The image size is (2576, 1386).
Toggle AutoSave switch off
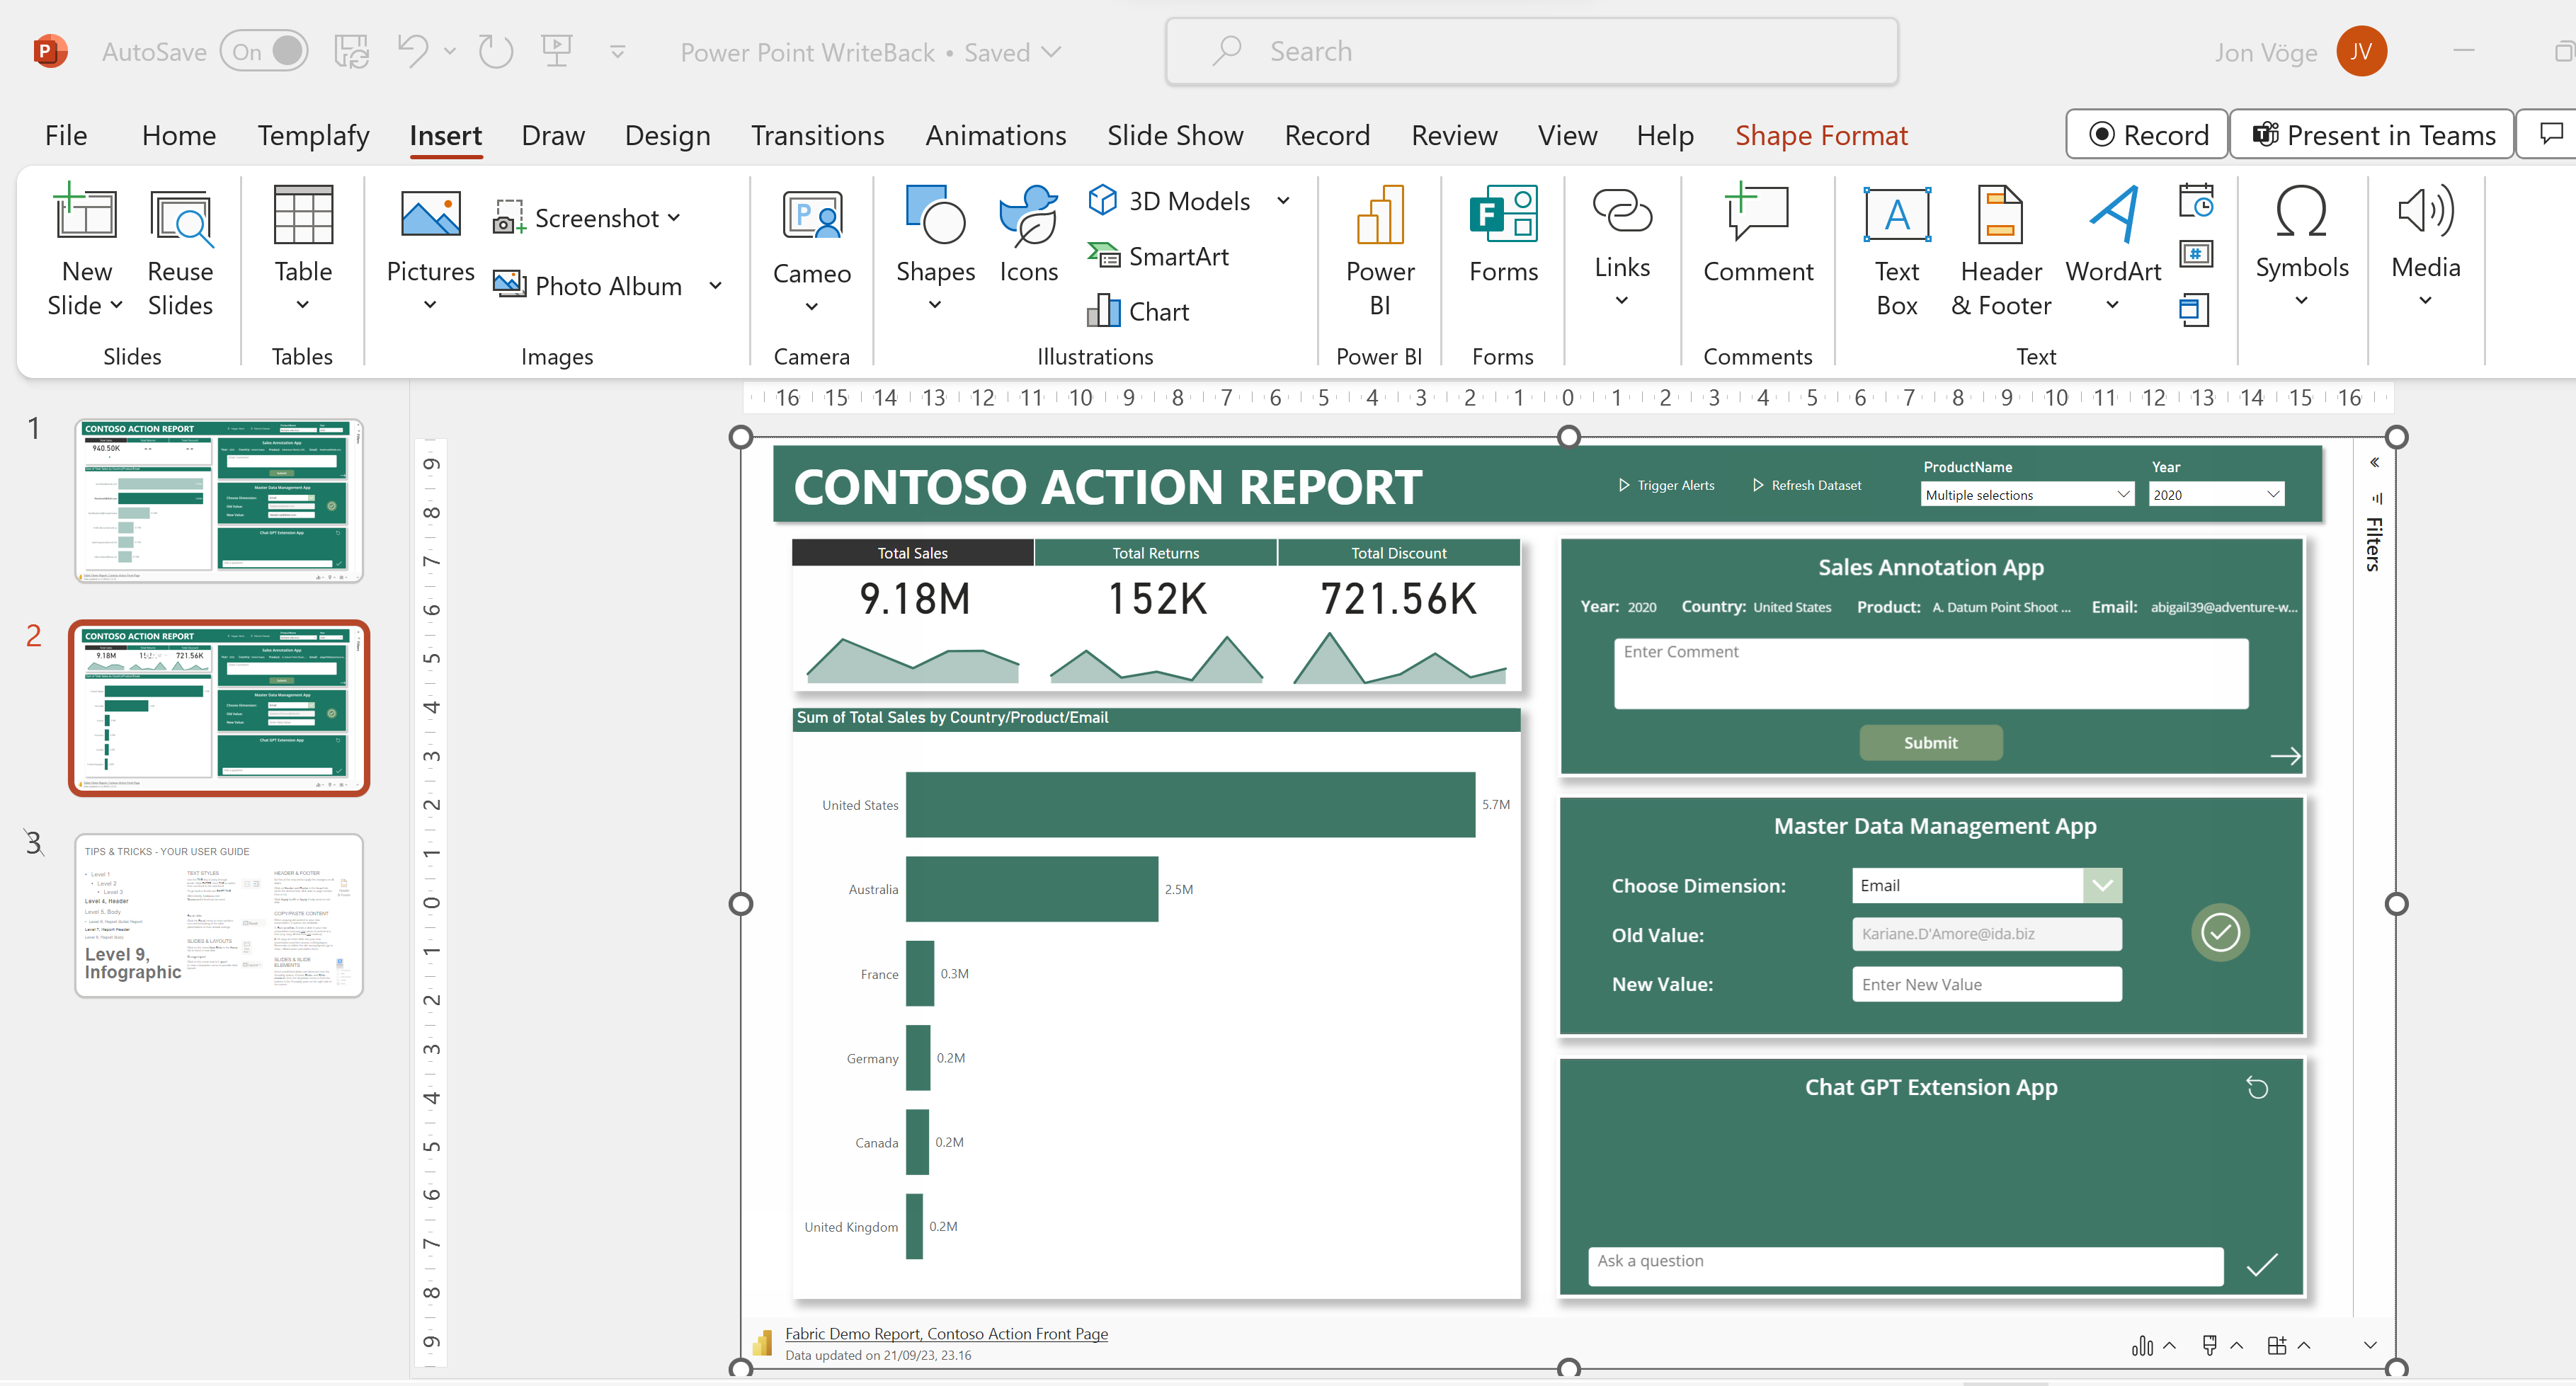tap(265, 51)
